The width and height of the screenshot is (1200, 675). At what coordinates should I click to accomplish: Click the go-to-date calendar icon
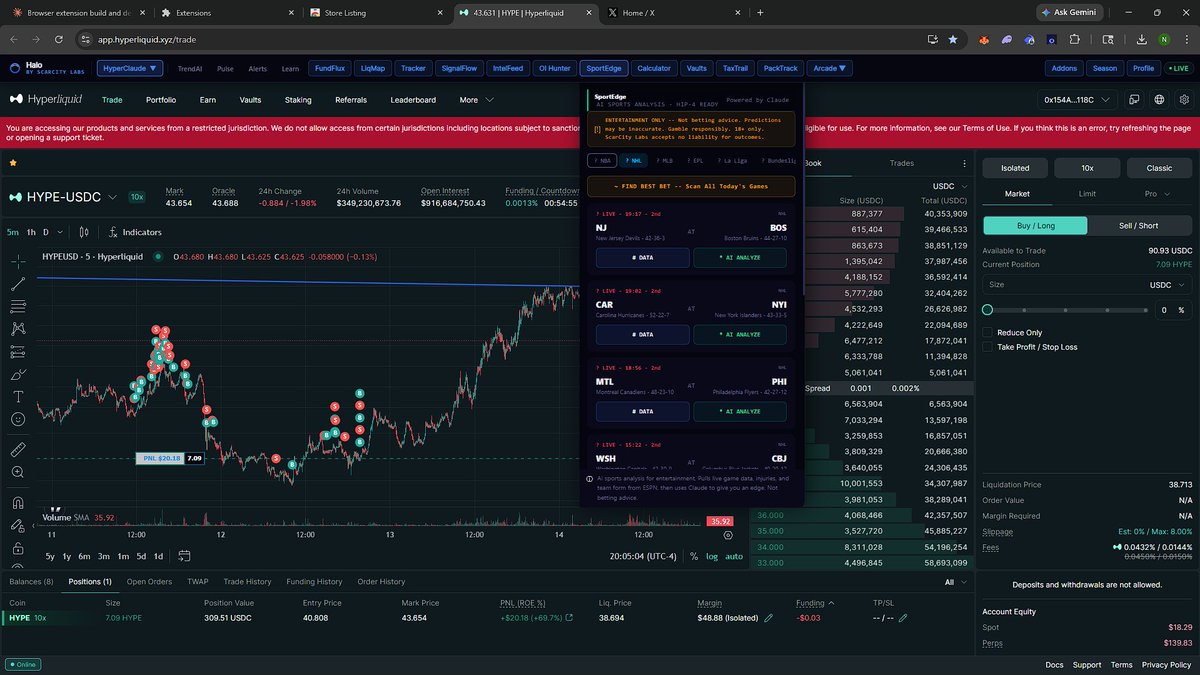(x=185, y=556)
